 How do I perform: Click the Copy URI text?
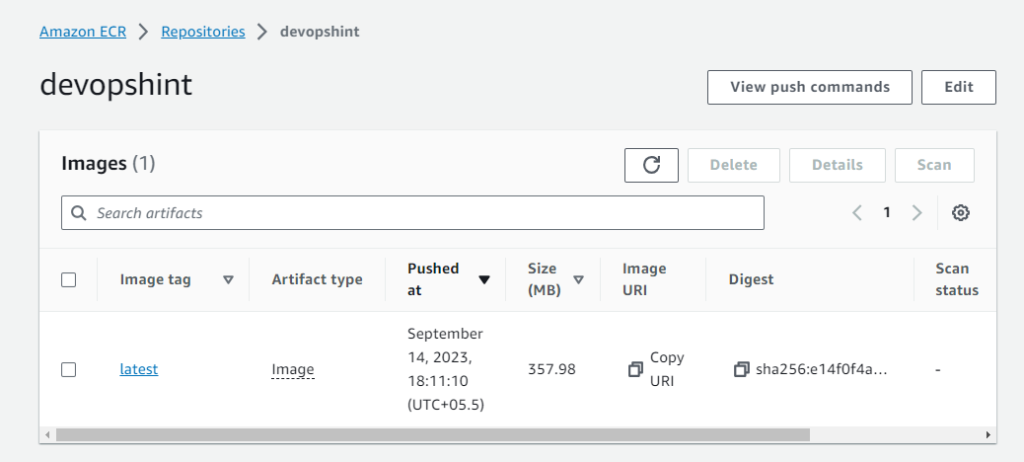click(x=667, y=369)
